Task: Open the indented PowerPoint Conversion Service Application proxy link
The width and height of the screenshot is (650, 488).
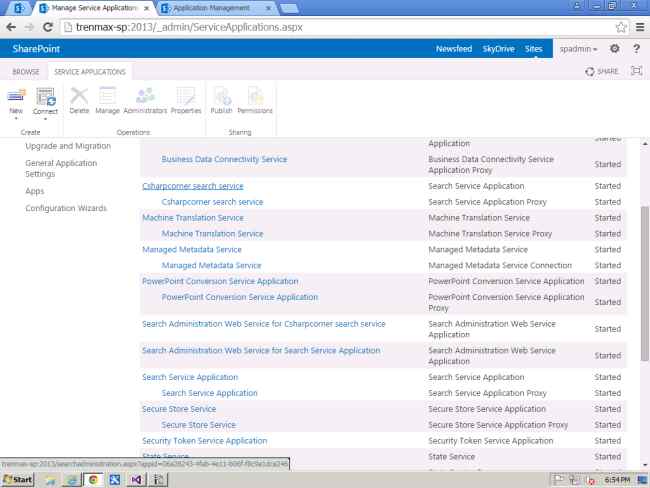Action: click(240, 297)
